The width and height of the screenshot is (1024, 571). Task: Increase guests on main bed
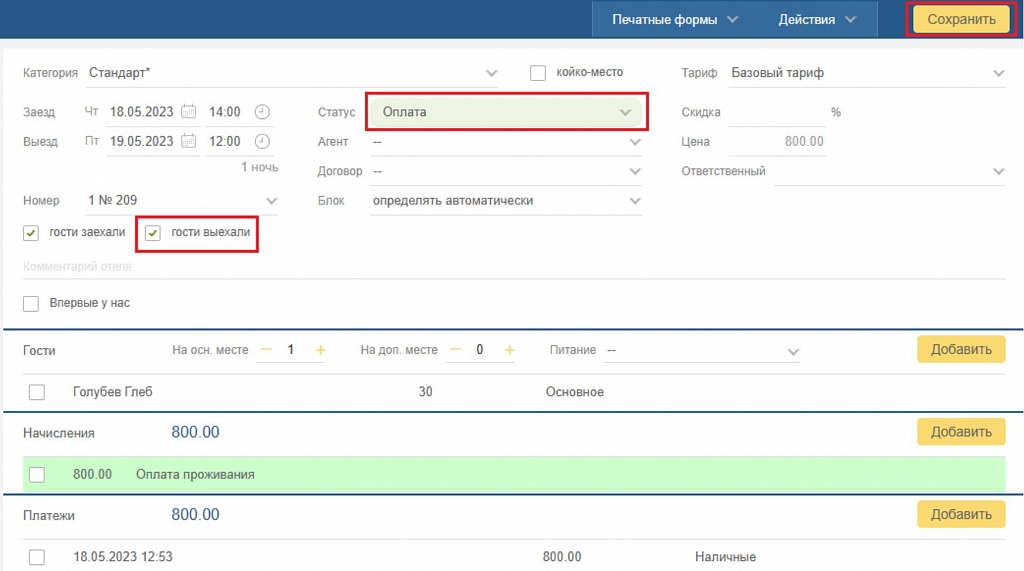tap(321, 350)
